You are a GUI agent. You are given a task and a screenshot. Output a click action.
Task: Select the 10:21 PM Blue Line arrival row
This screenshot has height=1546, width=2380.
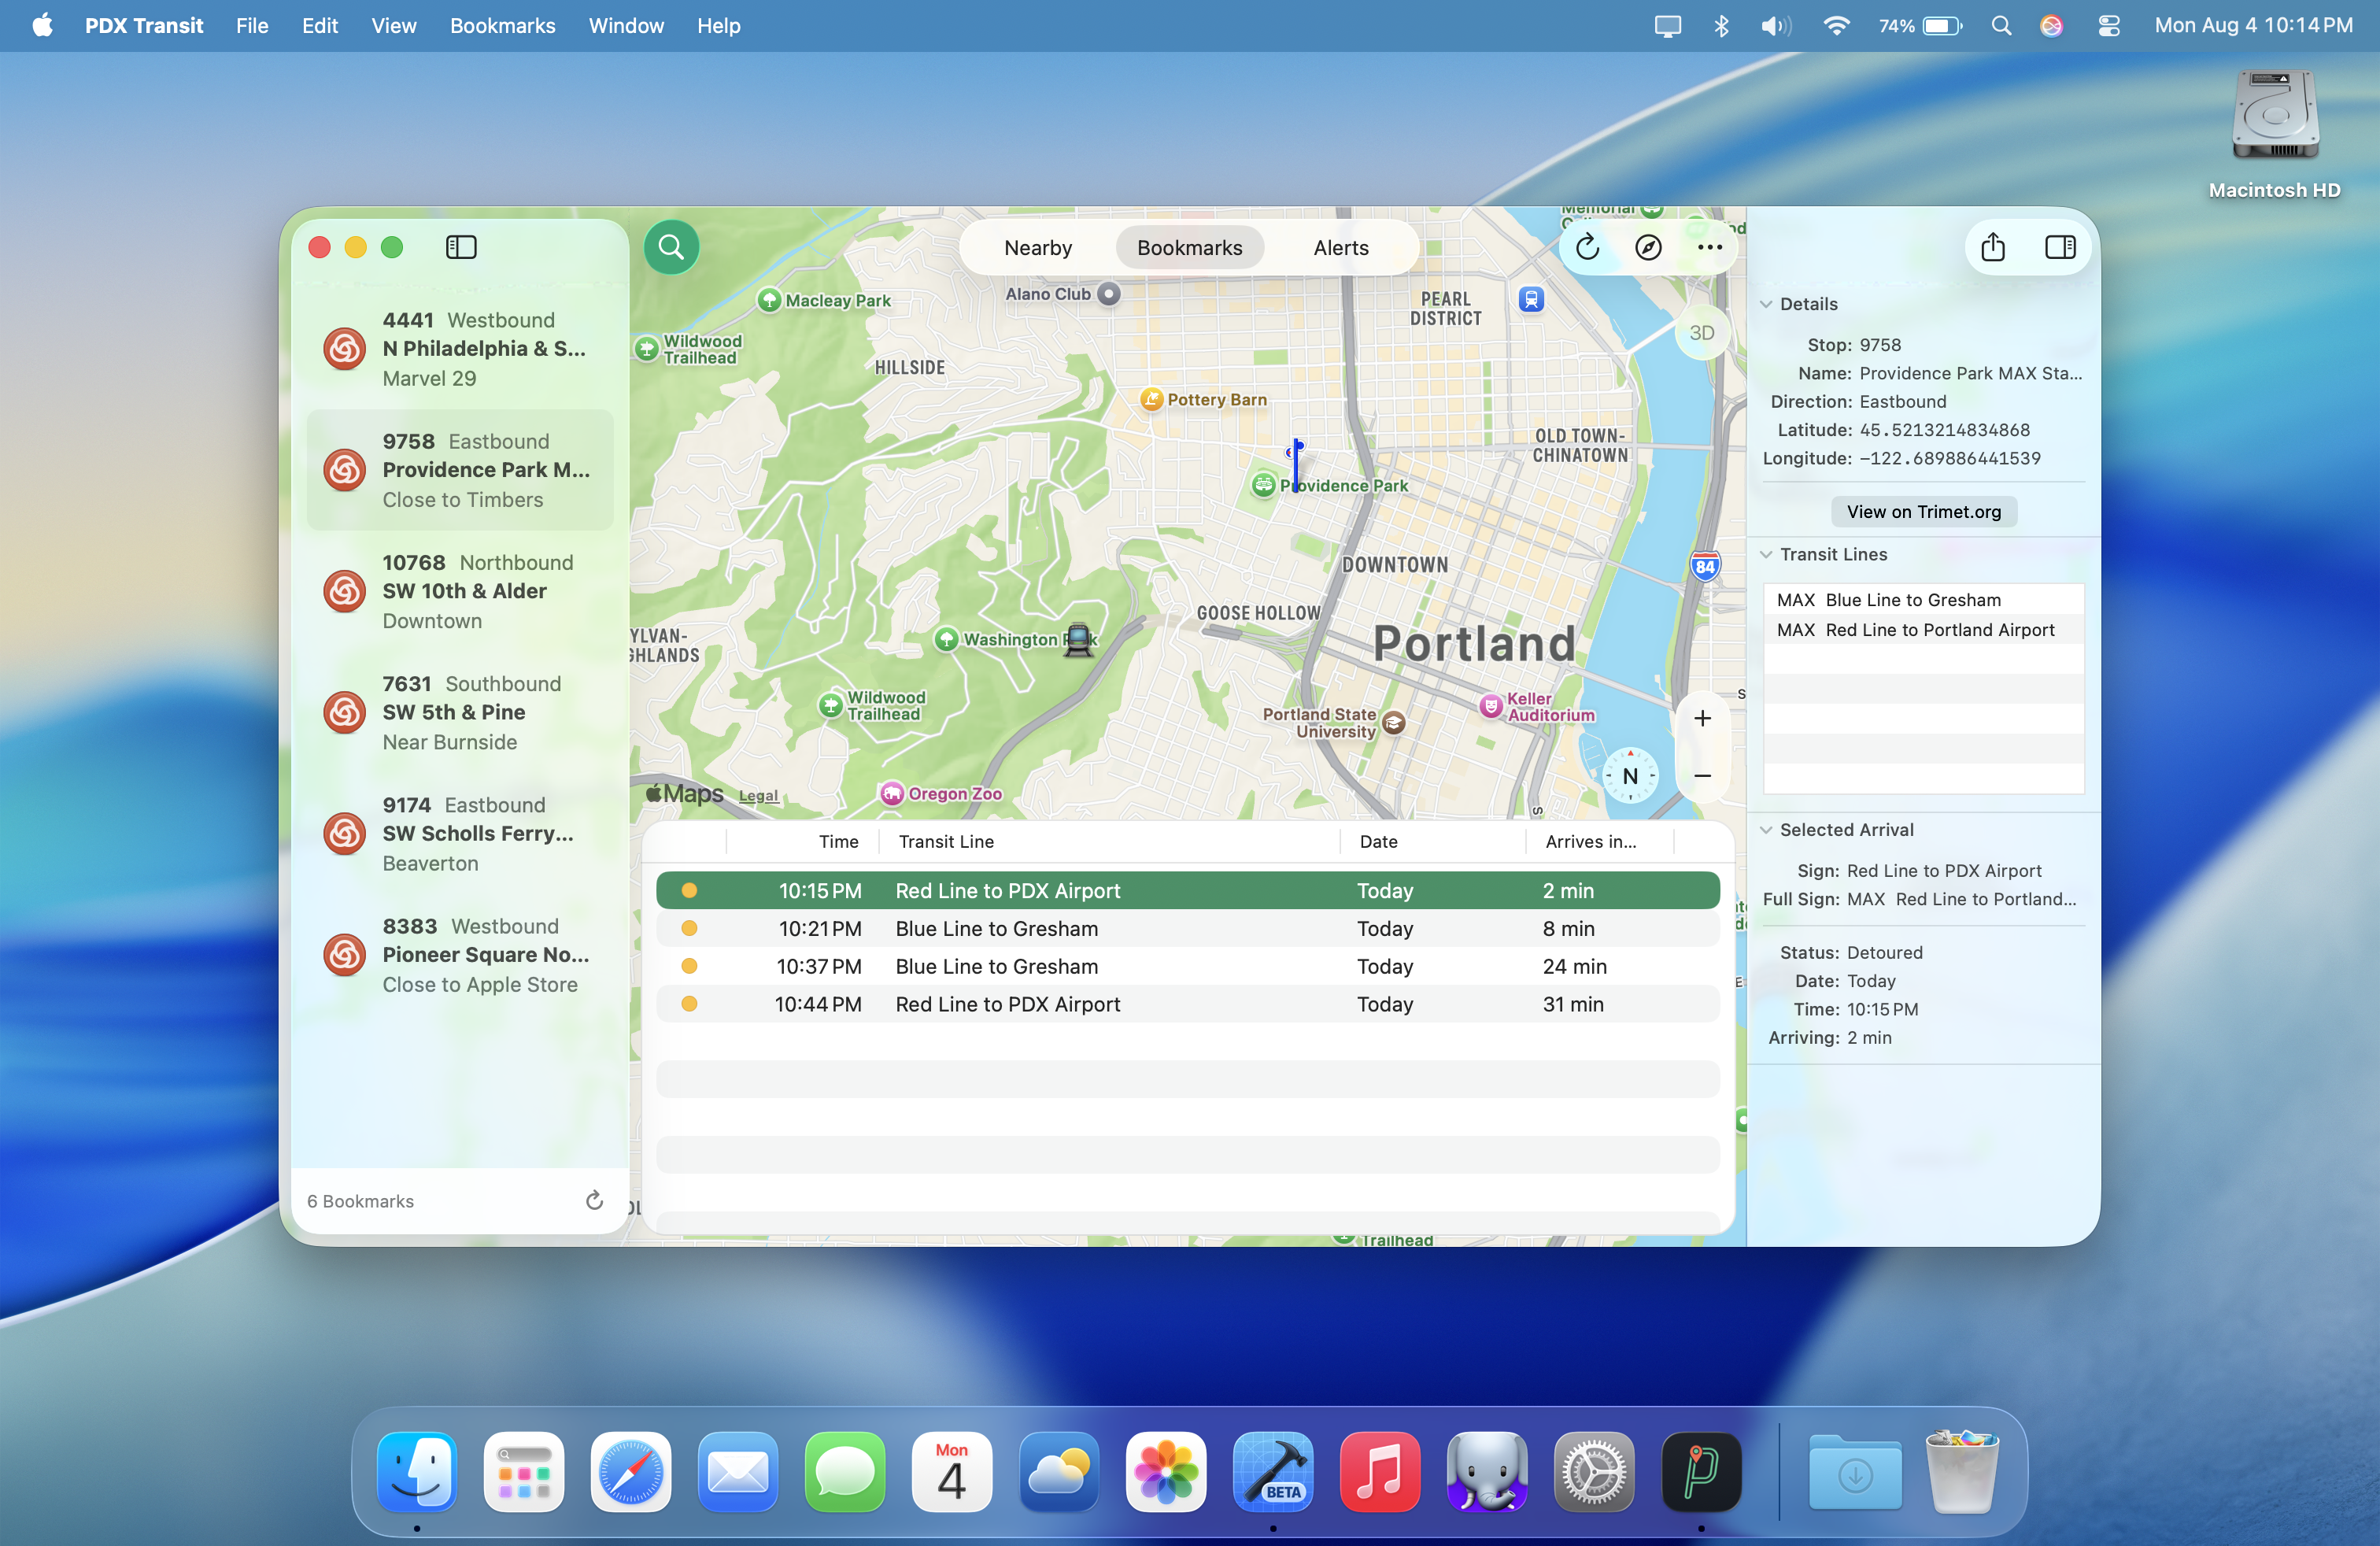coord(1187,928)
